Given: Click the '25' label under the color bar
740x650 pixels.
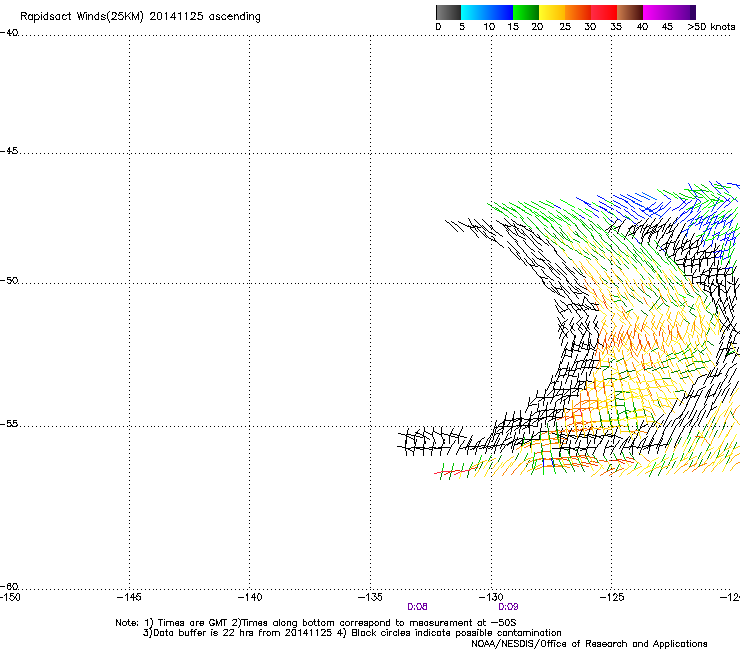Looking at the screenshot, I should (565, 27).
